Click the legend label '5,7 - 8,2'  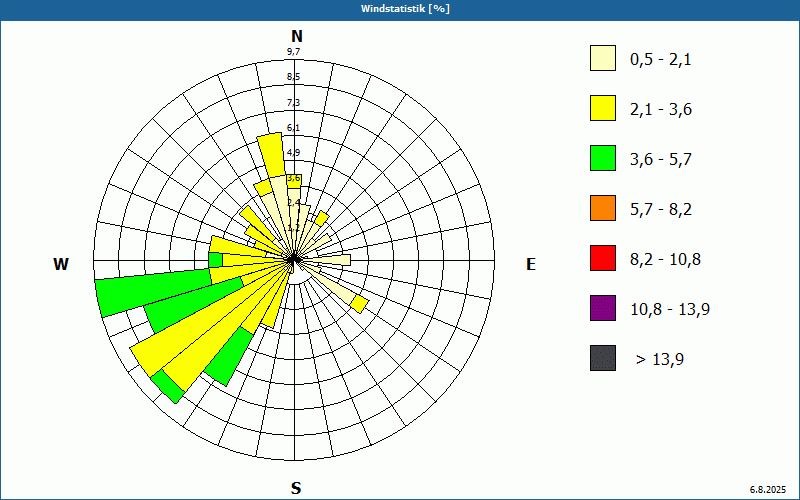point(661,210)
